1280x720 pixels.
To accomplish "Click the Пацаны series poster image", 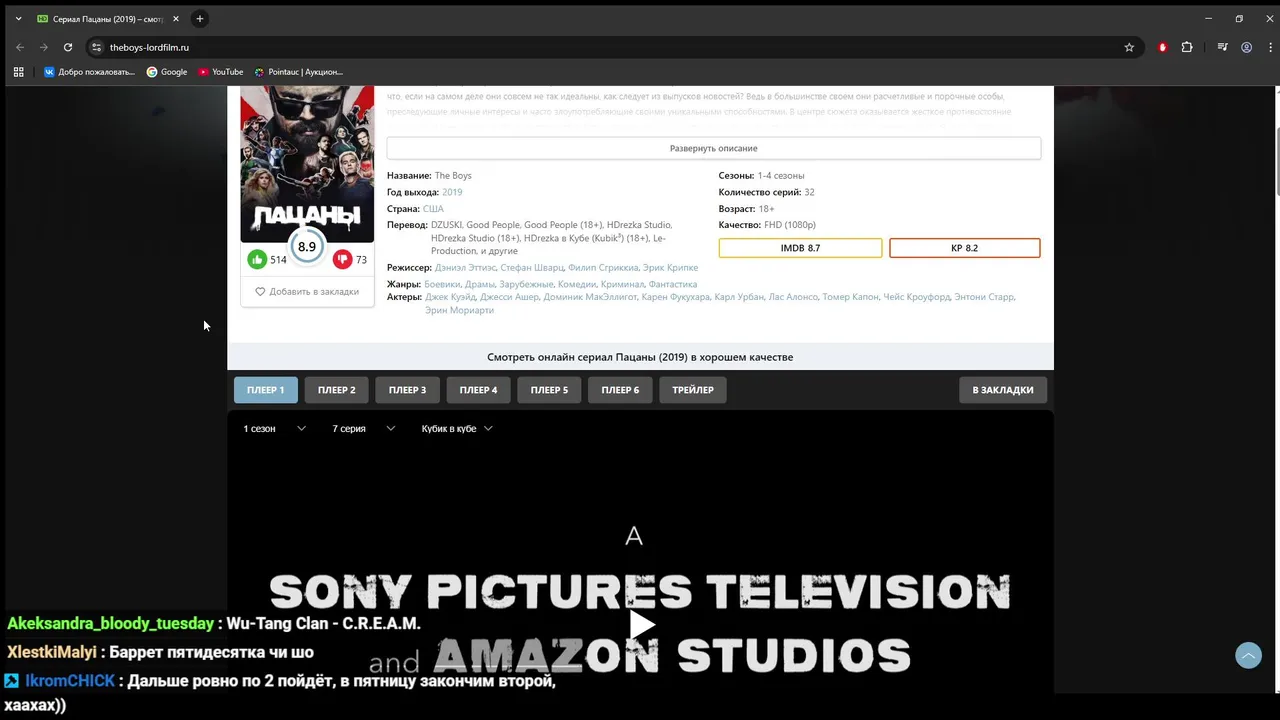I will pos(307,163).
